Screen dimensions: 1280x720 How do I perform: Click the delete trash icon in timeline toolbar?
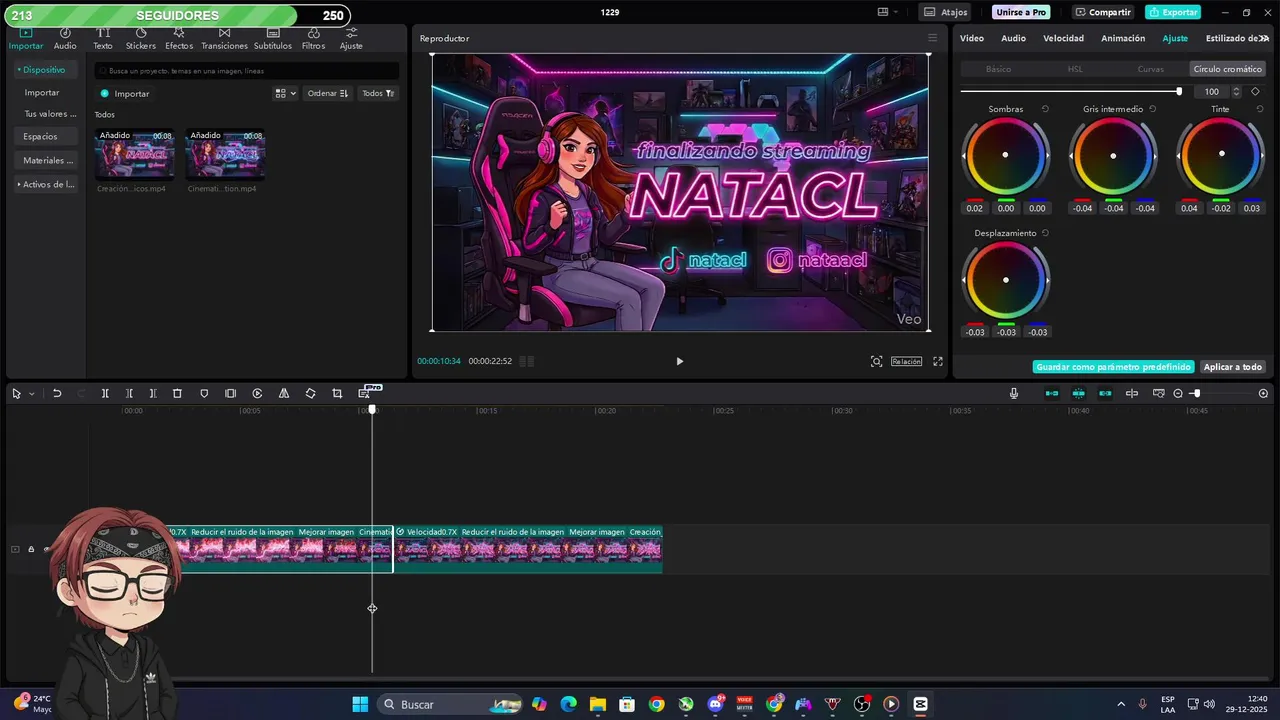point(177,394)
